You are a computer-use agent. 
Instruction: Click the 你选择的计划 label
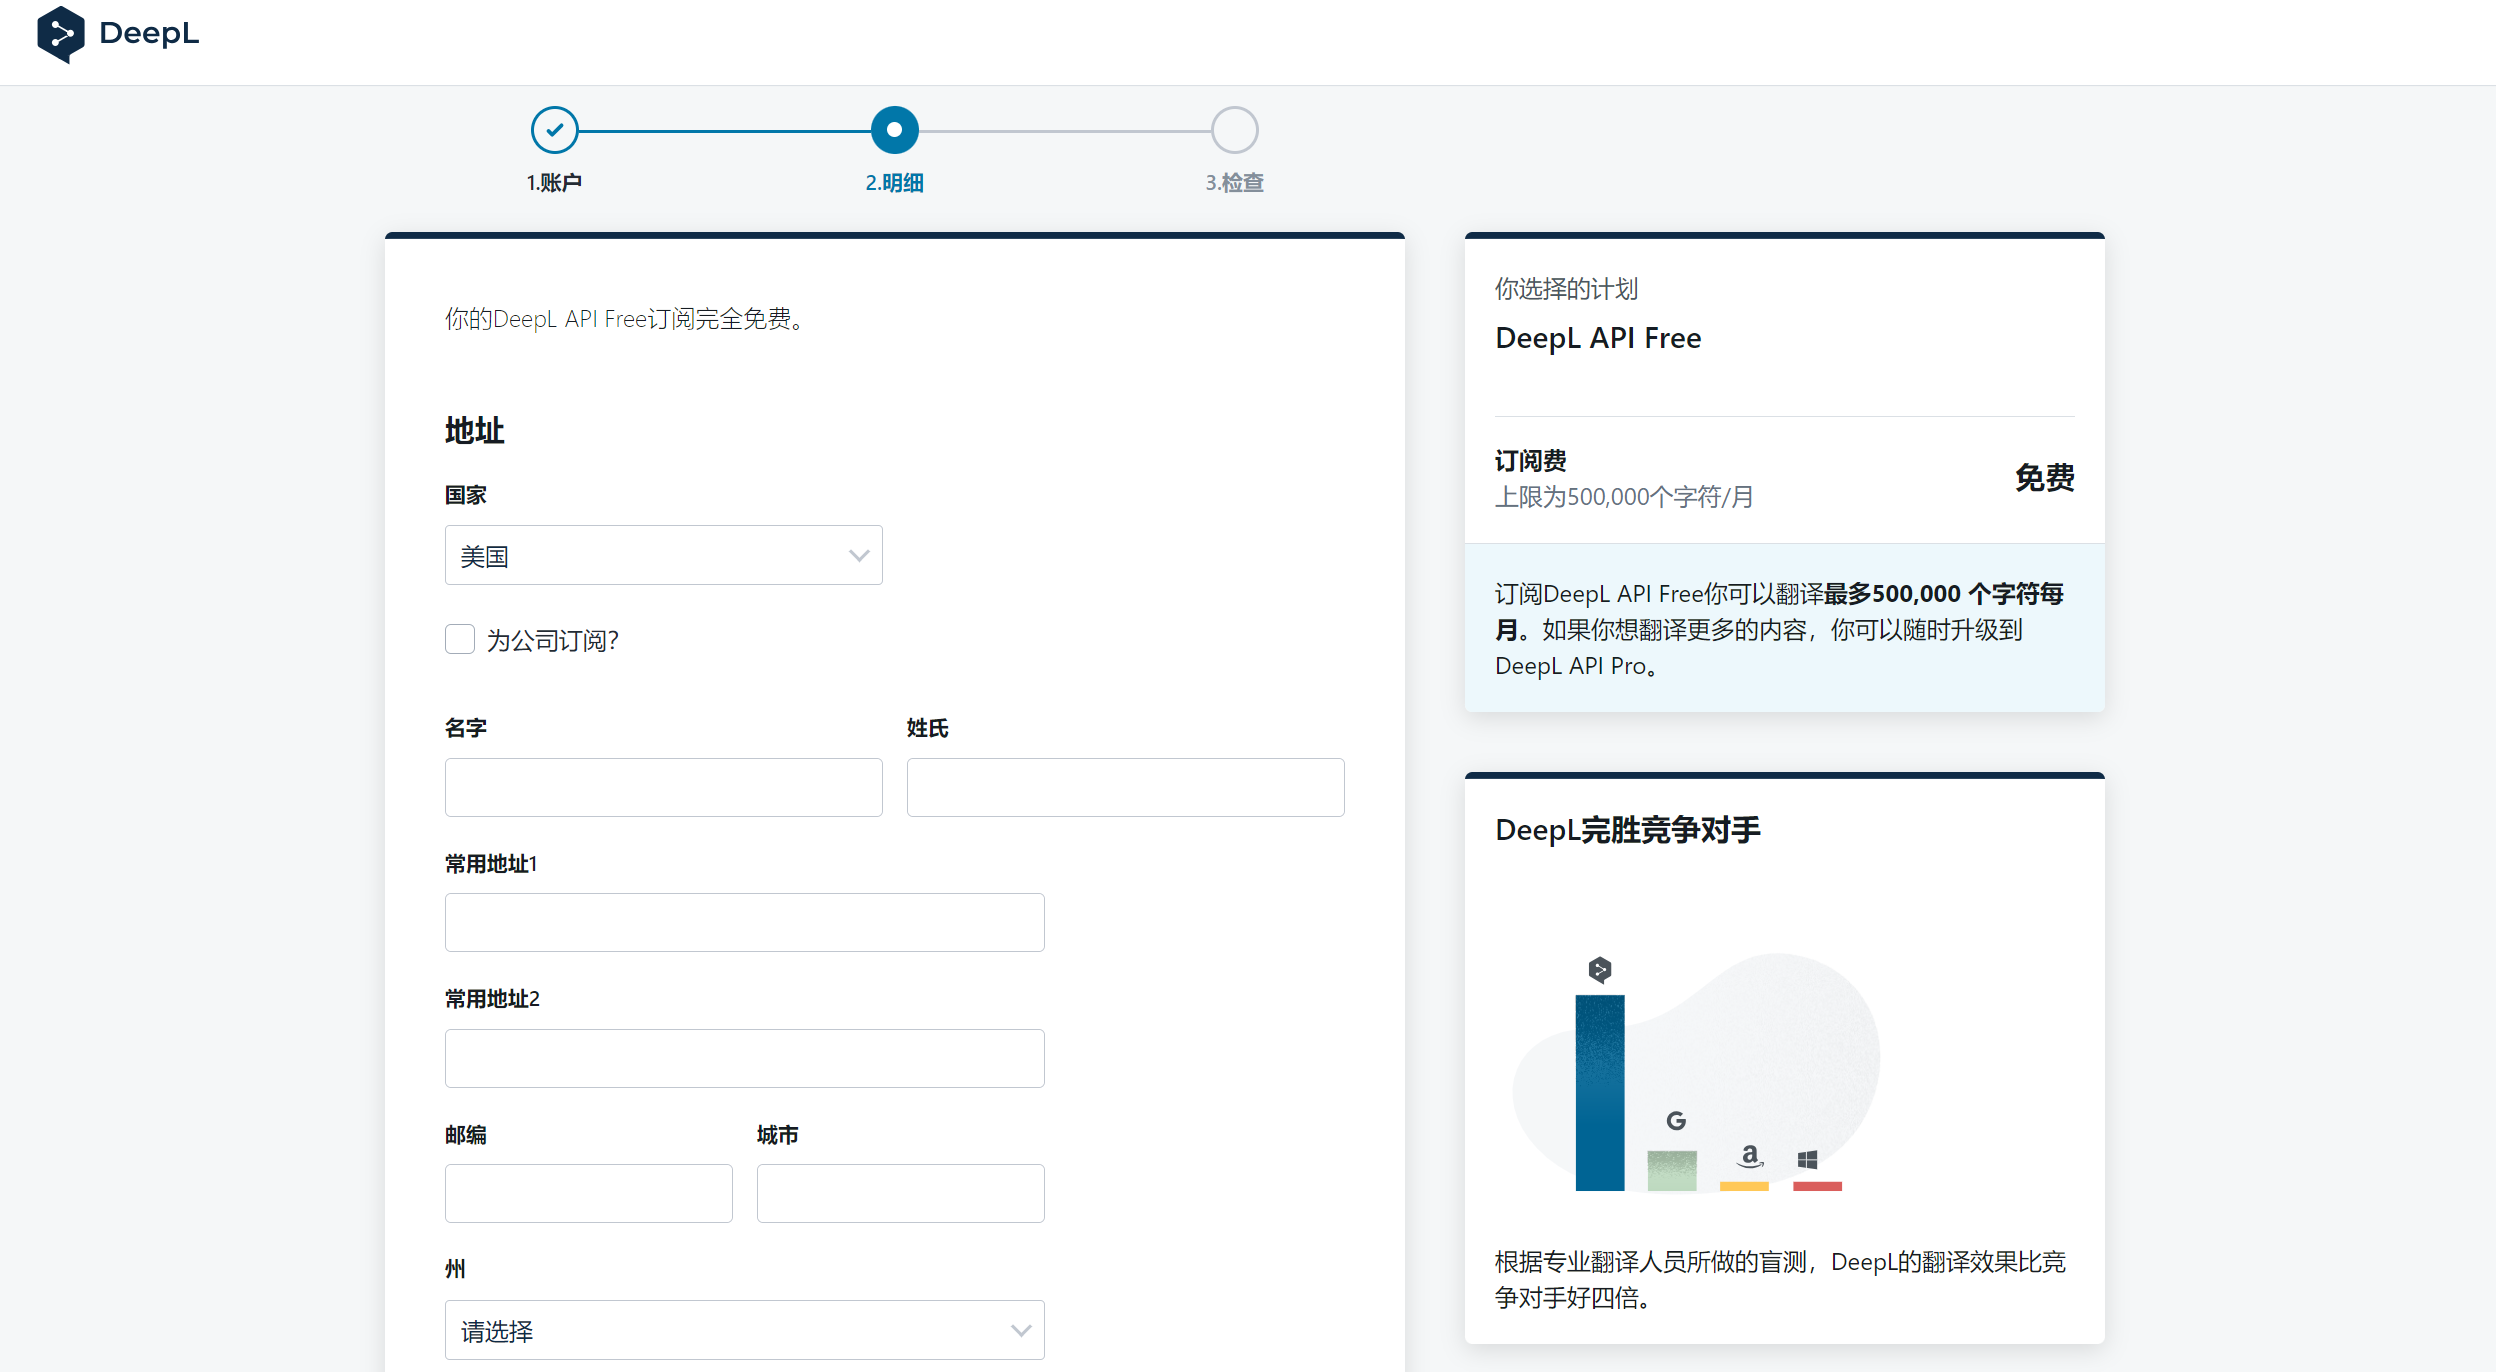click(1566, 289)
